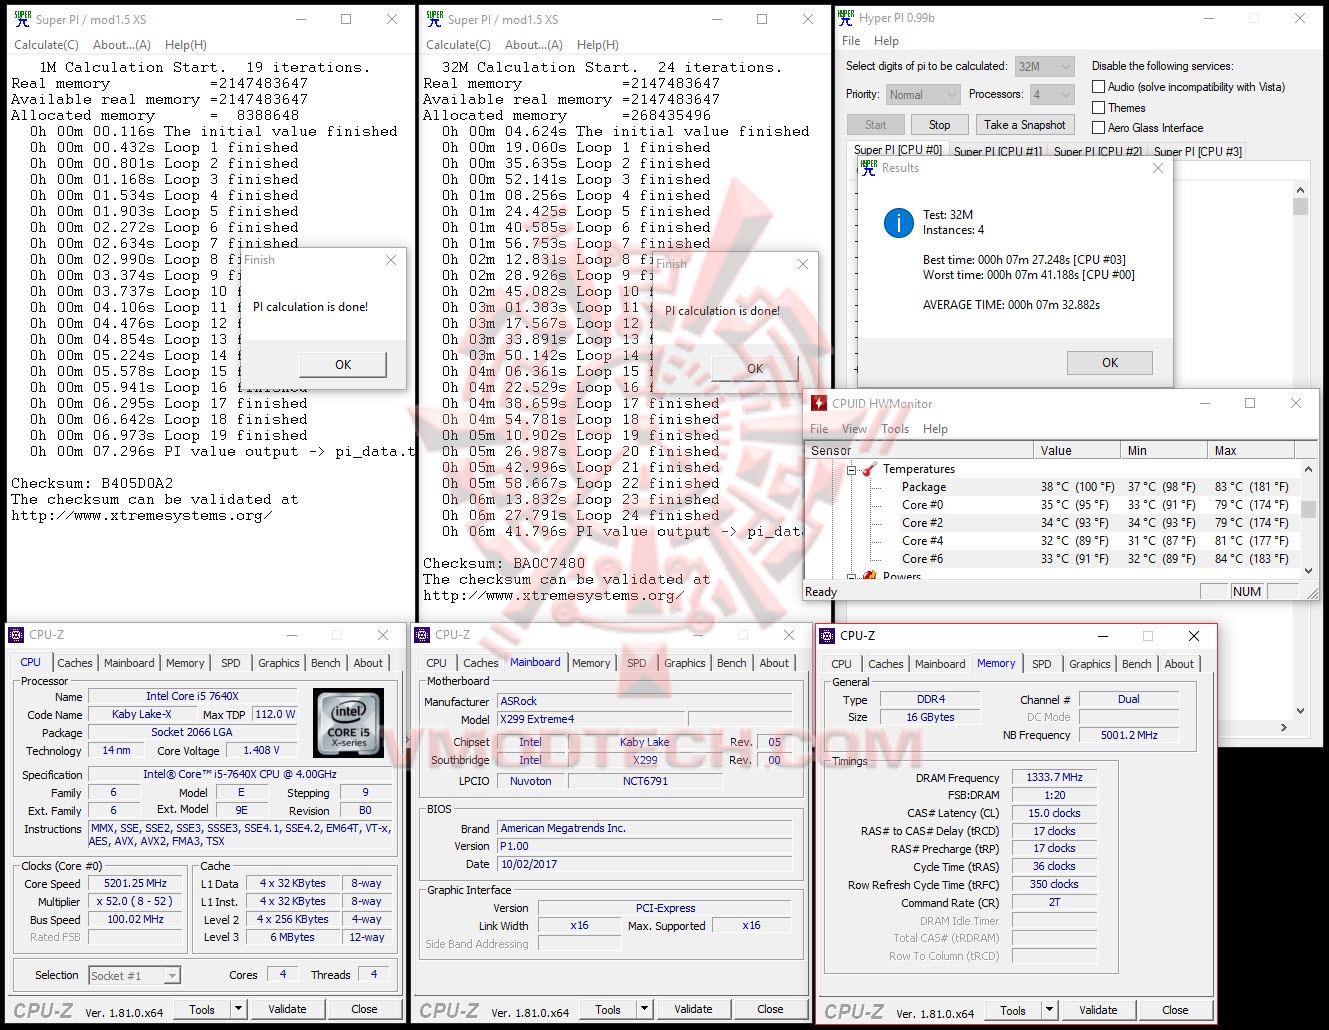Screen dimensions: 1329x1030
Task: Click the Max column header in HWMonitor
Action: (1250, 451)
